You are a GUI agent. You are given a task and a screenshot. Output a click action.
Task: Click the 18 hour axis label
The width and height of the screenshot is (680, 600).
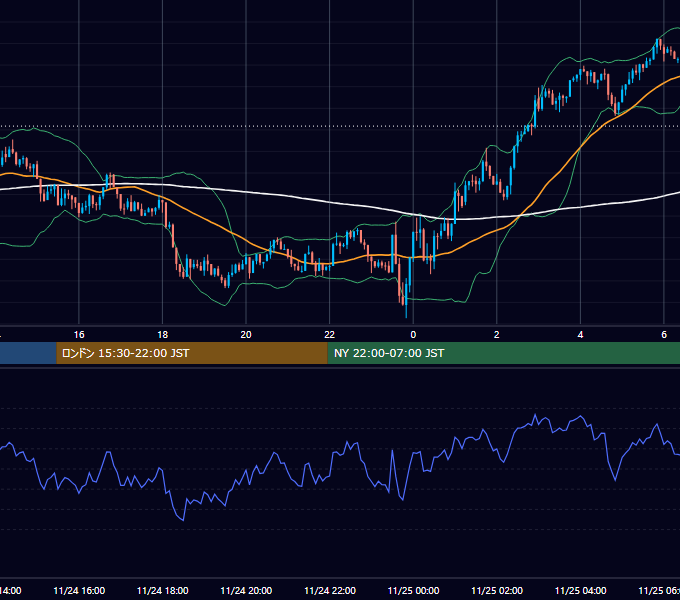tap(162, 335)
